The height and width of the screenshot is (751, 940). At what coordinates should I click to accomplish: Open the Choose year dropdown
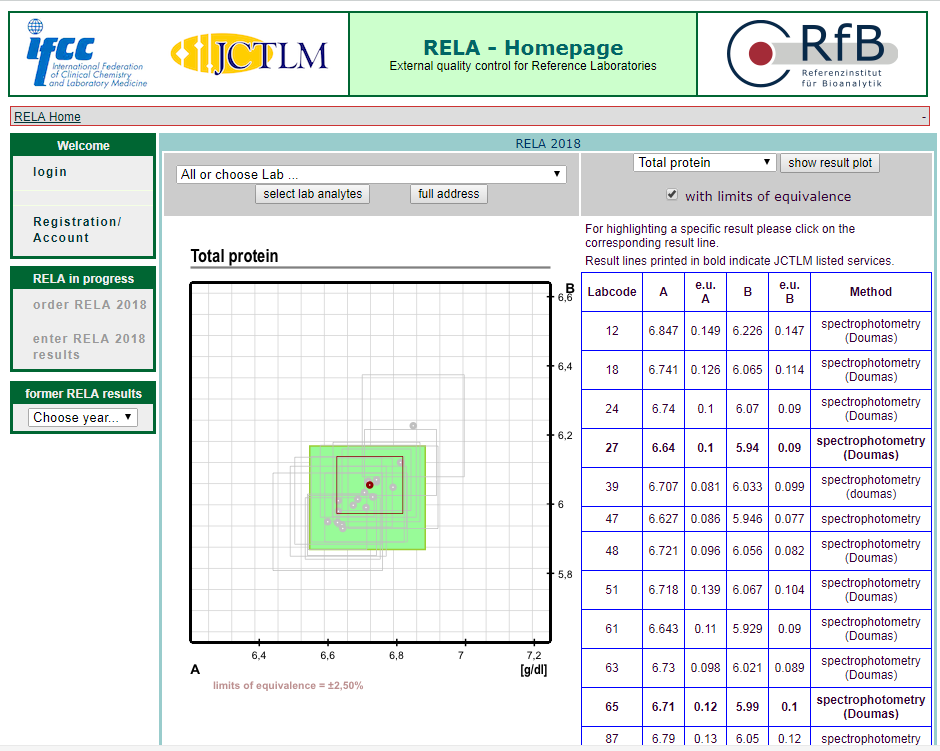coord(83,418)
